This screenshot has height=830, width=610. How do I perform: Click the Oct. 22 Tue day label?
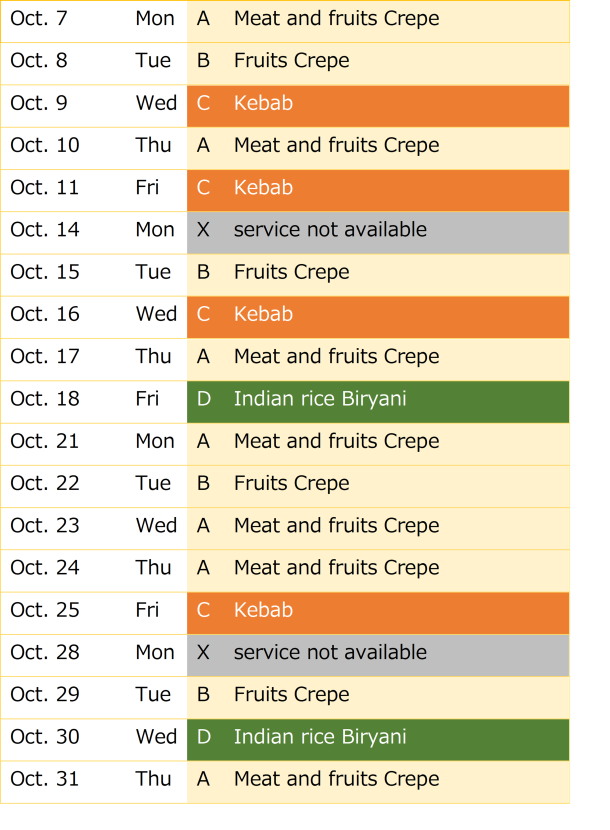(153, 483)
